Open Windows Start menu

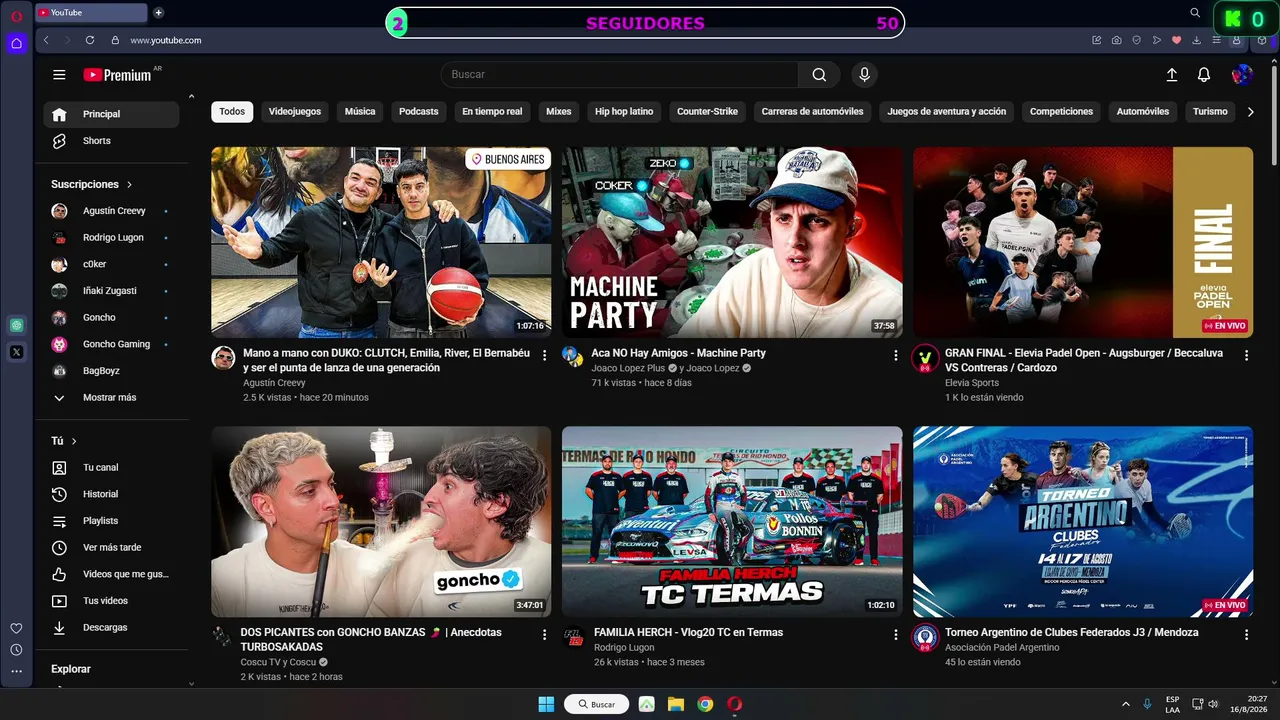[546, 704]
